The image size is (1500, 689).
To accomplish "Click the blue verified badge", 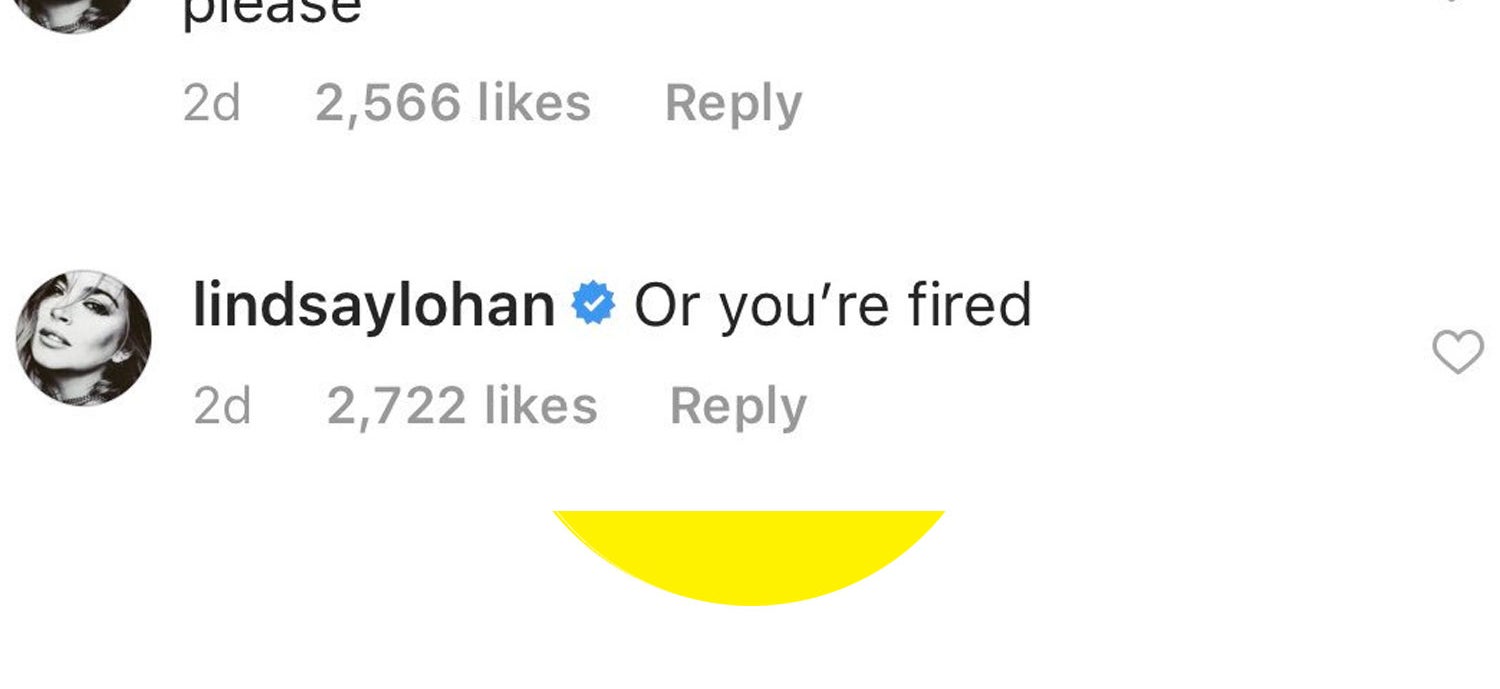I will (593, 305).
